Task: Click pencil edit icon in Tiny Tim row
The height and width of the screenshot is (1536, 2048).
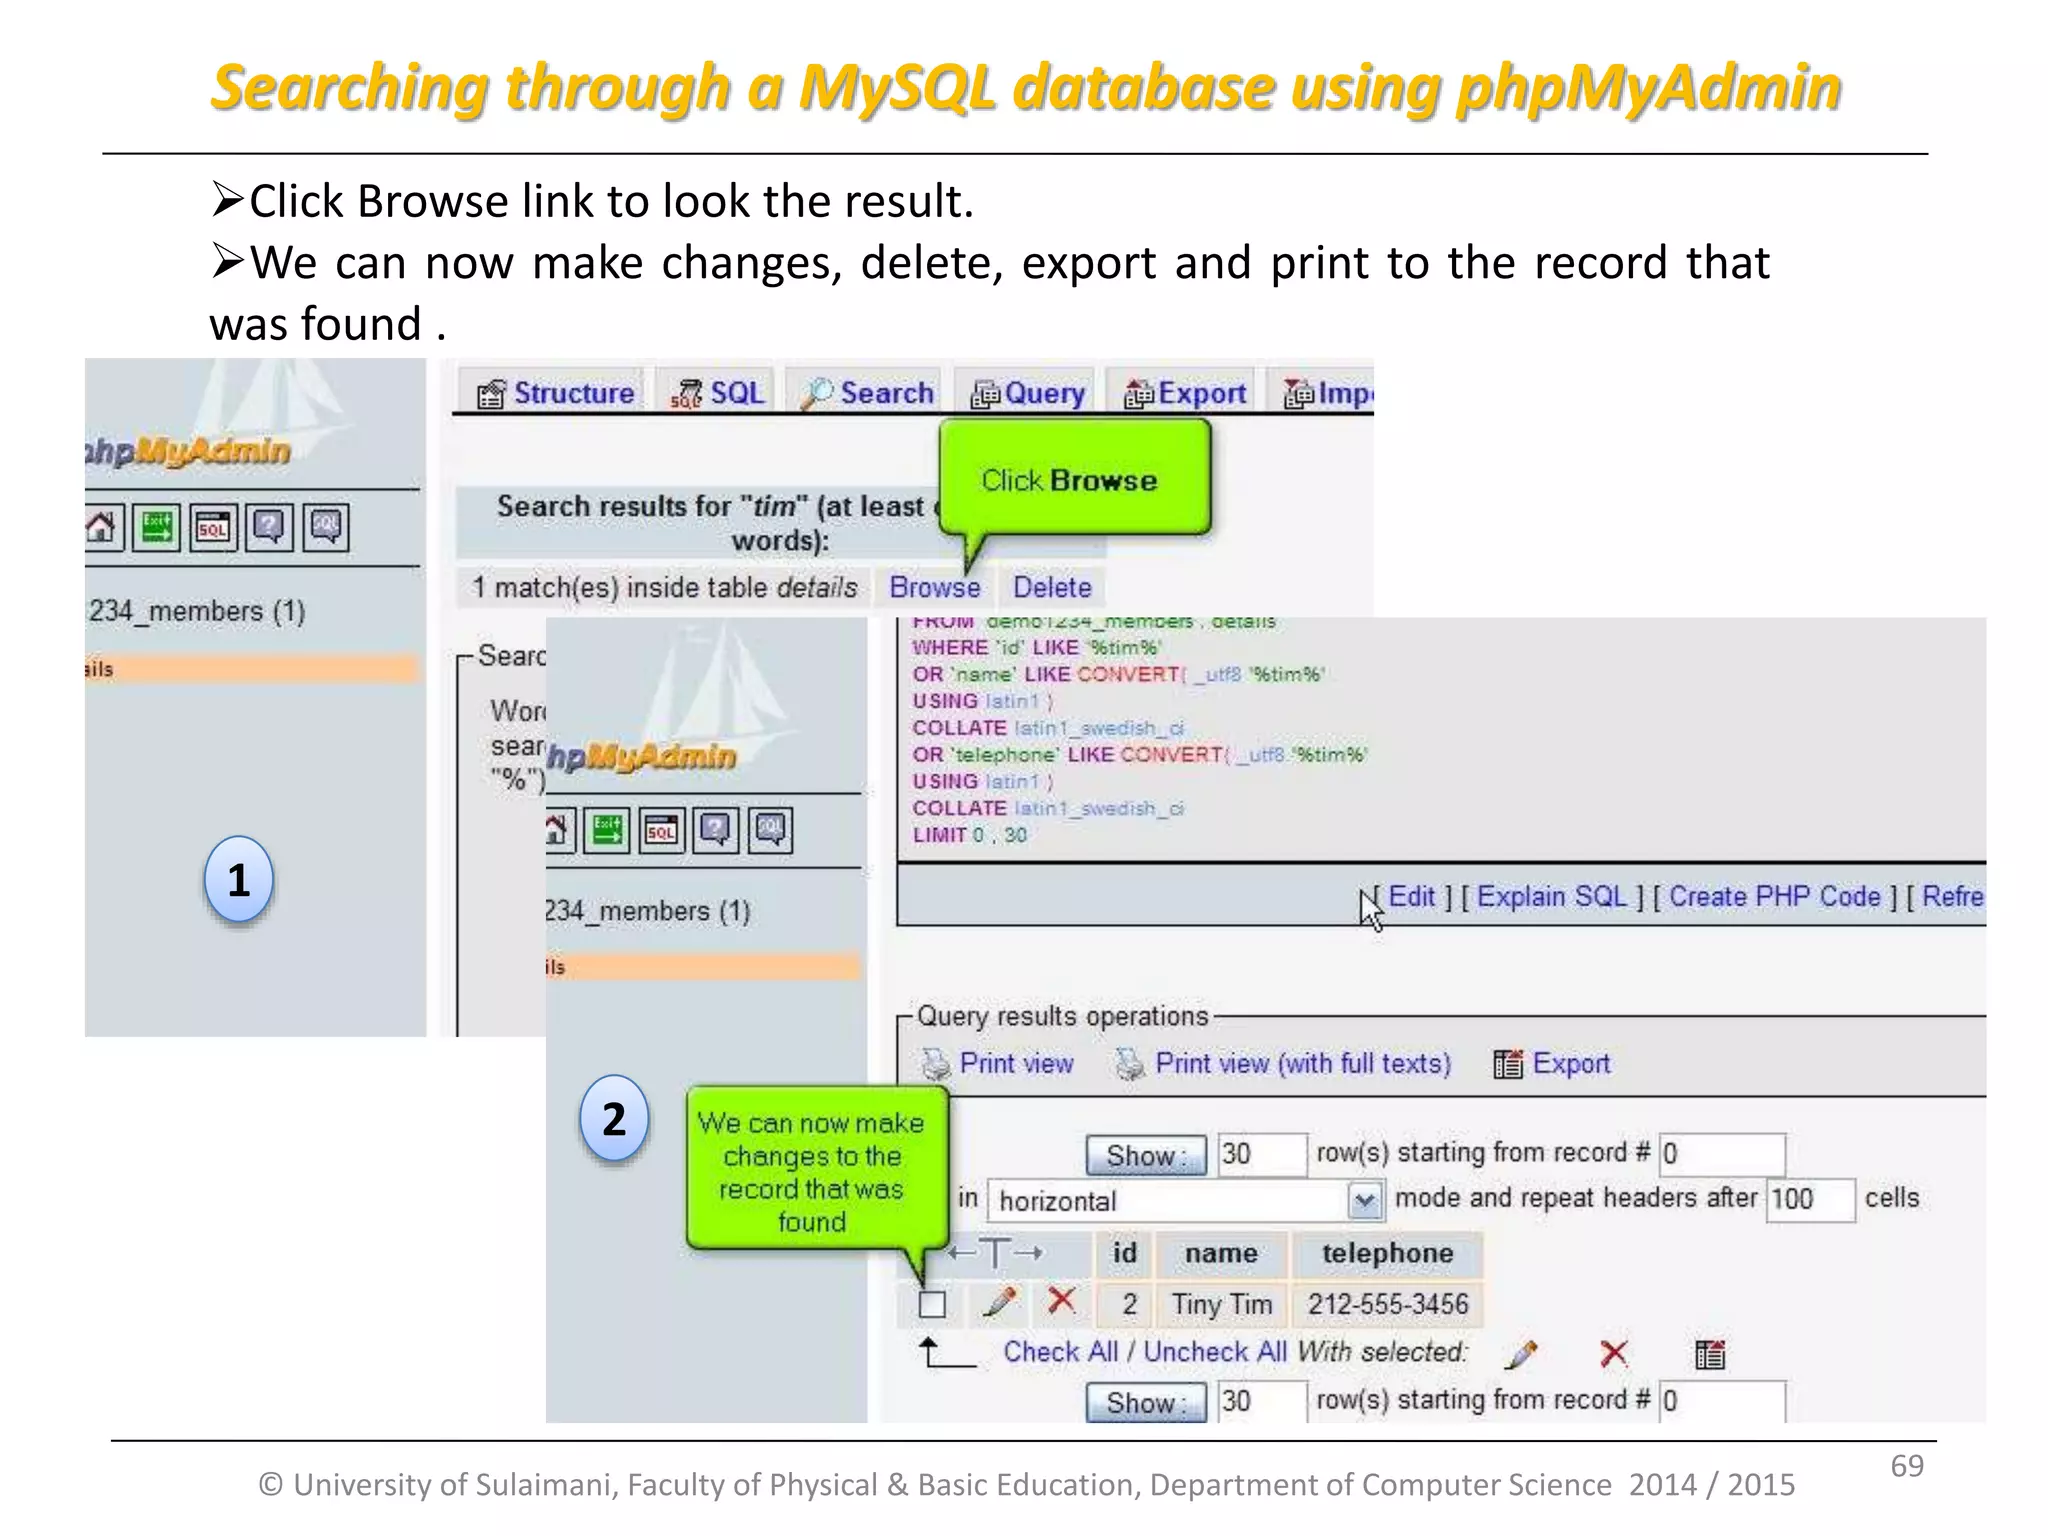Action: [x=999, y=1302]
